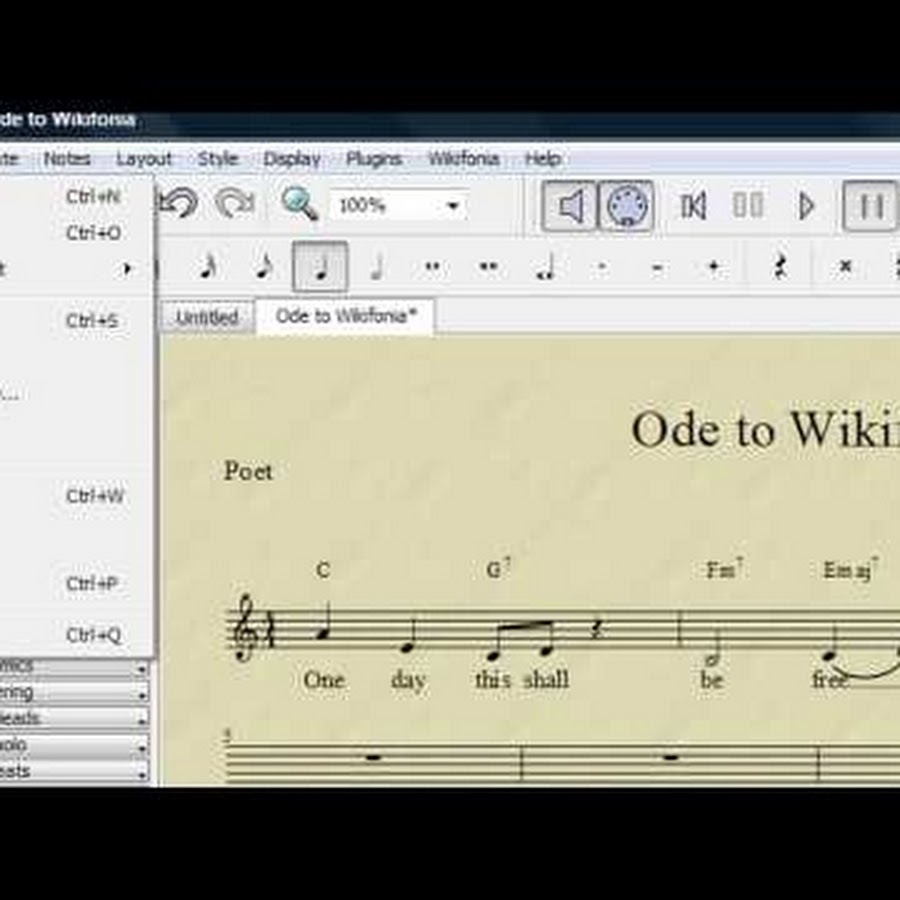Select the C chord symbol
Viewport: 900px width, 900px height.
coord(323,571)
